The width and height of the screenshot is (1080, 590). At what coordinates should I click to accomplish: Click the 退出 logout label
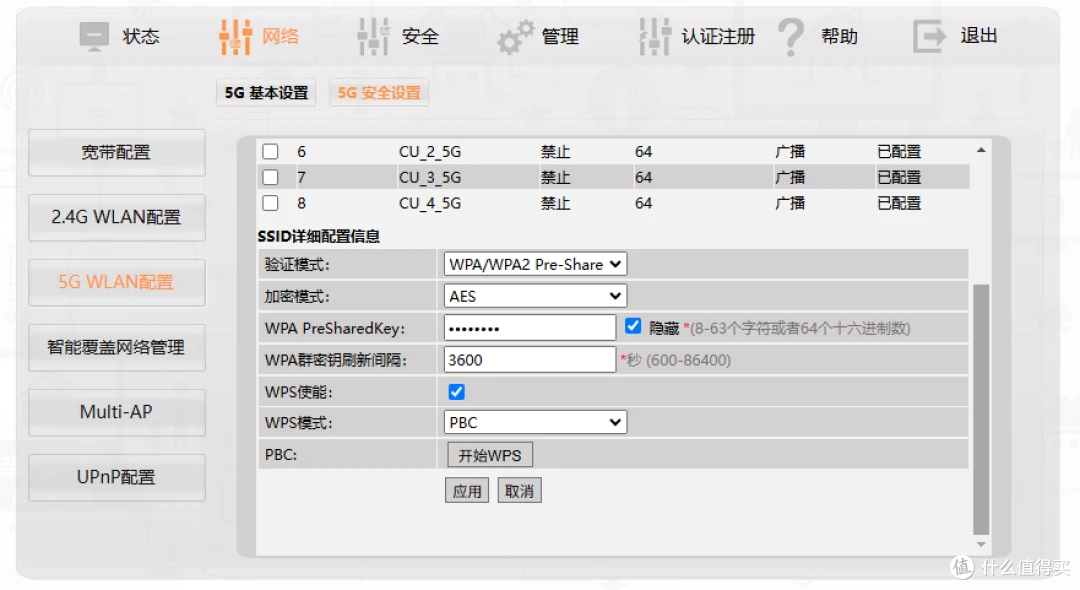(x=979, y=35)
